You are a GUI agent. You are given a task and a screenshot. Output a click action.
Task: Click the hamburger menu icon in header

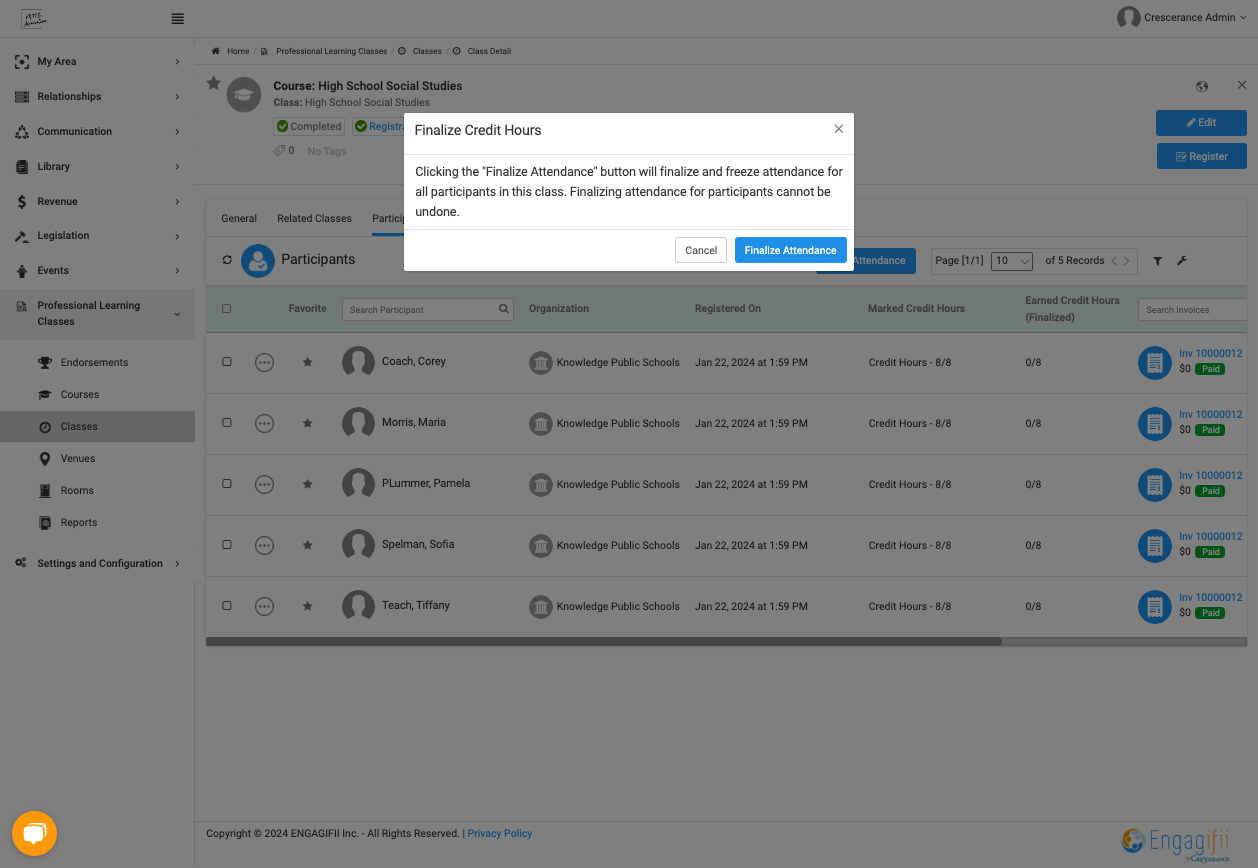pos(178,18)
